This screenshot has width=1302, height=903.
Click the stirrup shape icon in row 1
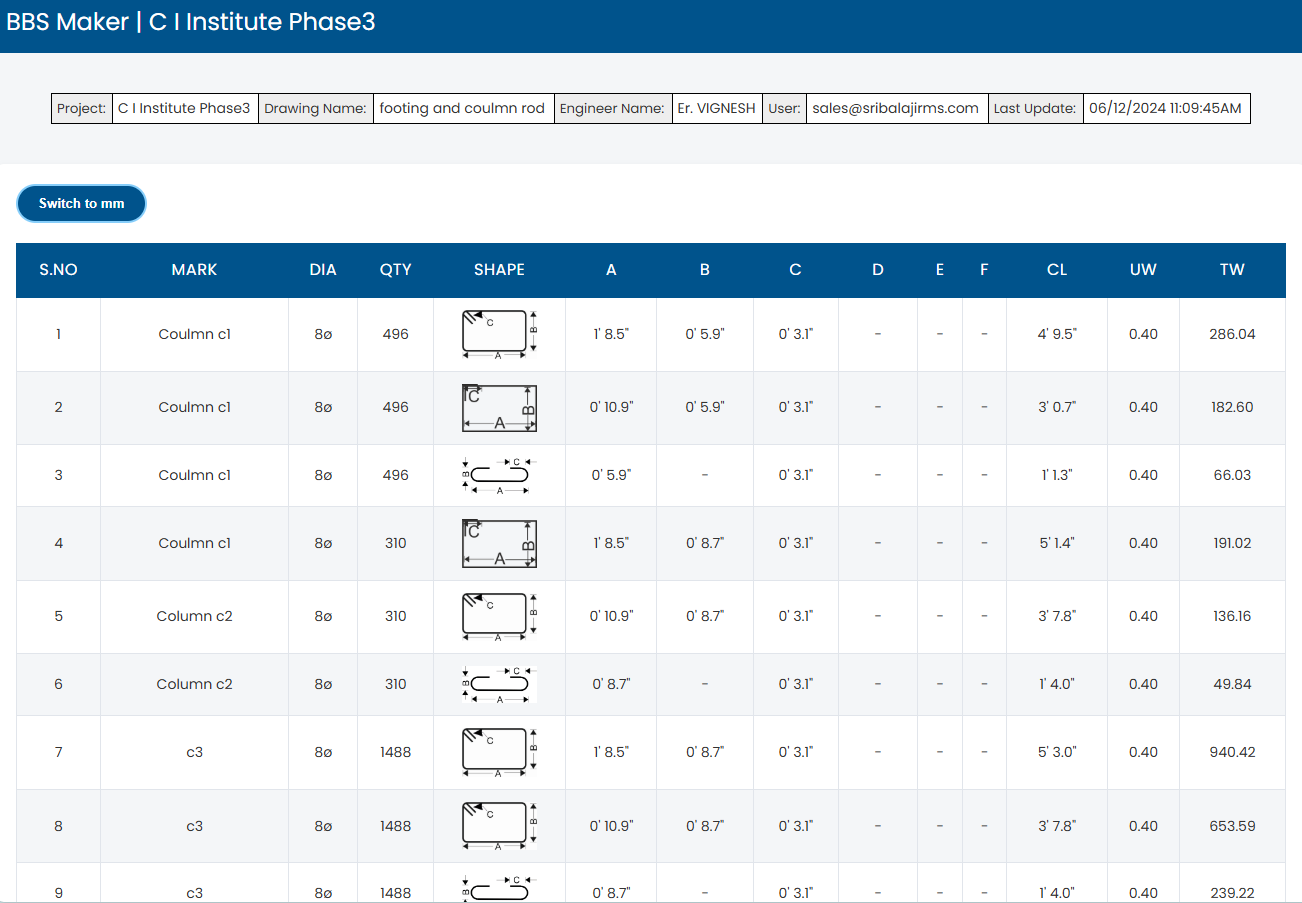tap(499, 334)
